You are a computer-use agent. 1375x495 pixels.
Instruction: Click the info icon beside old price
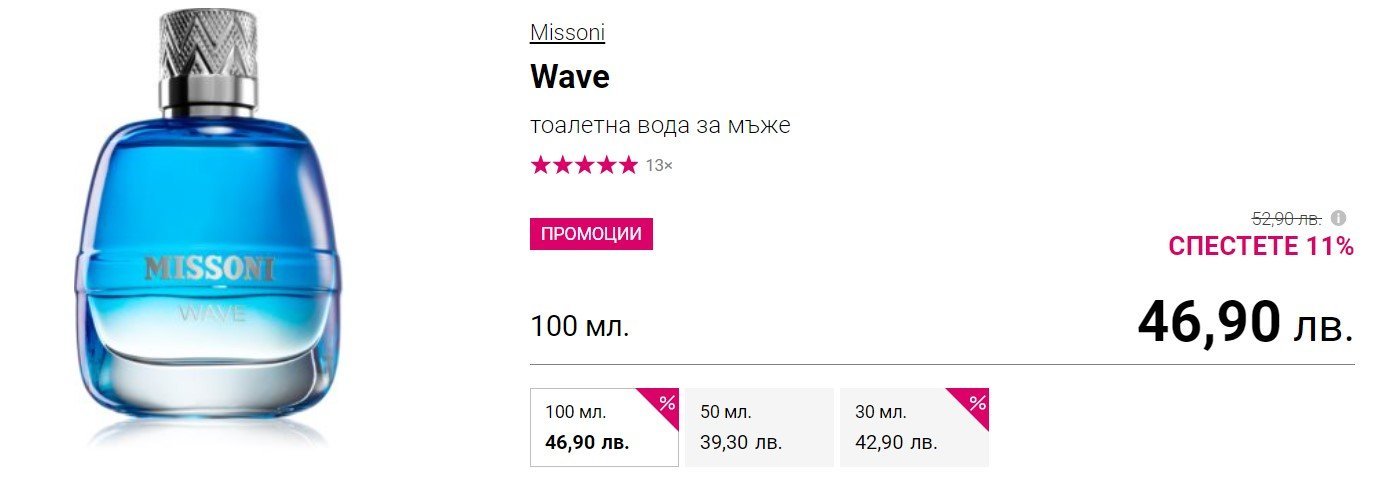[x=1339, y=218]
